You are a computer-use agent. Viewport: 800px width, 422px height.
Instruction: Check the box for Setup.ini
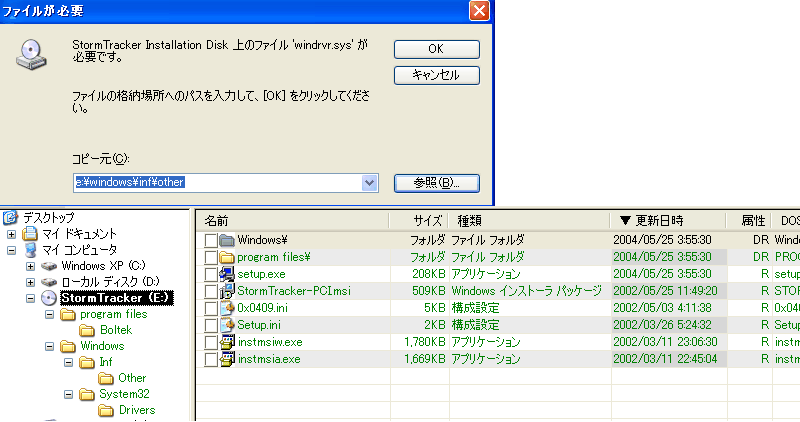tap(211, 326)
